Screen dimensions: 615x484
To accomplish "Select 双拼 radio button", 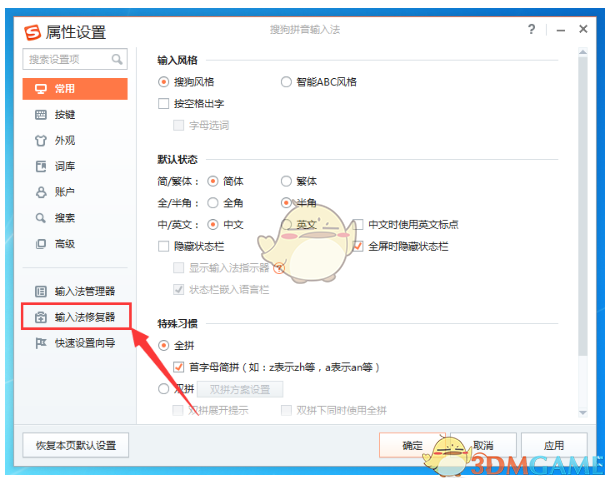I will point(163,389).
